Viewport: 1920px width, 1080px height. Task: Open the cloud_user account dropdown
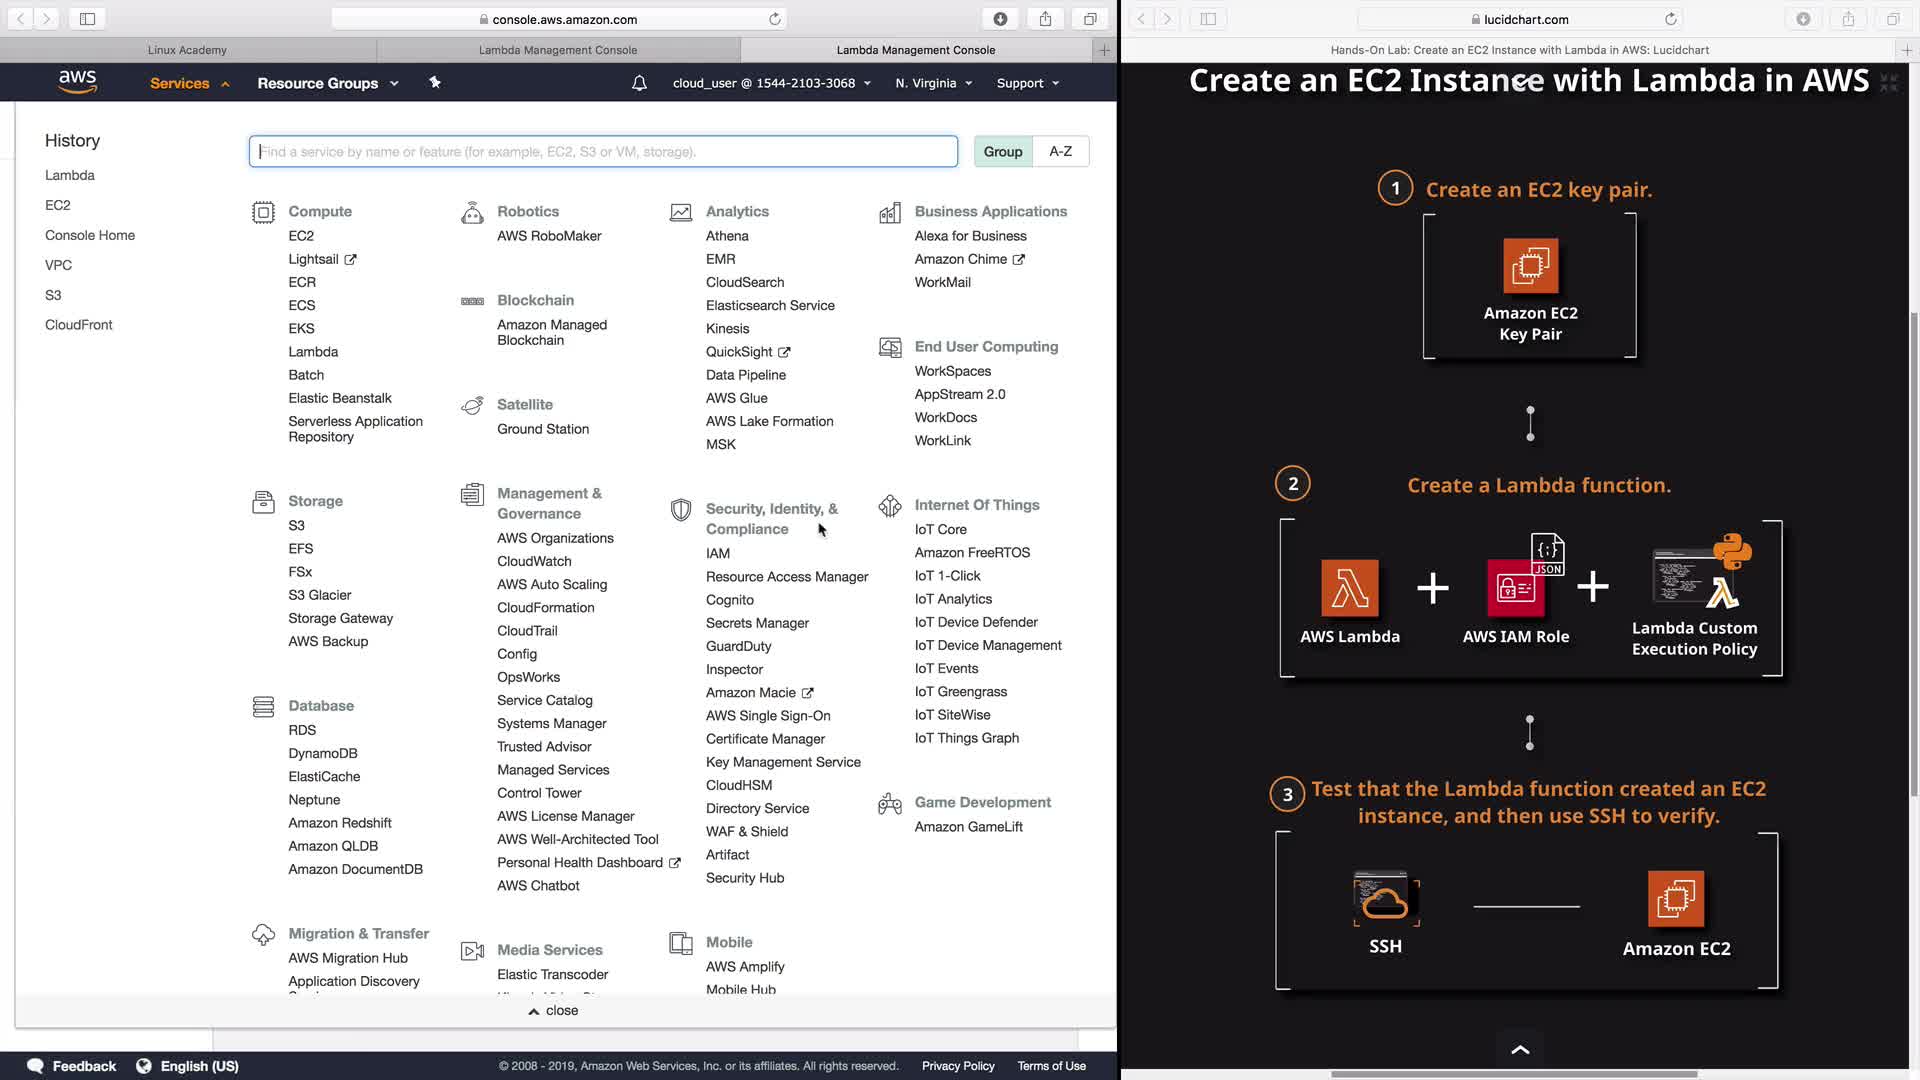[771, 83]
